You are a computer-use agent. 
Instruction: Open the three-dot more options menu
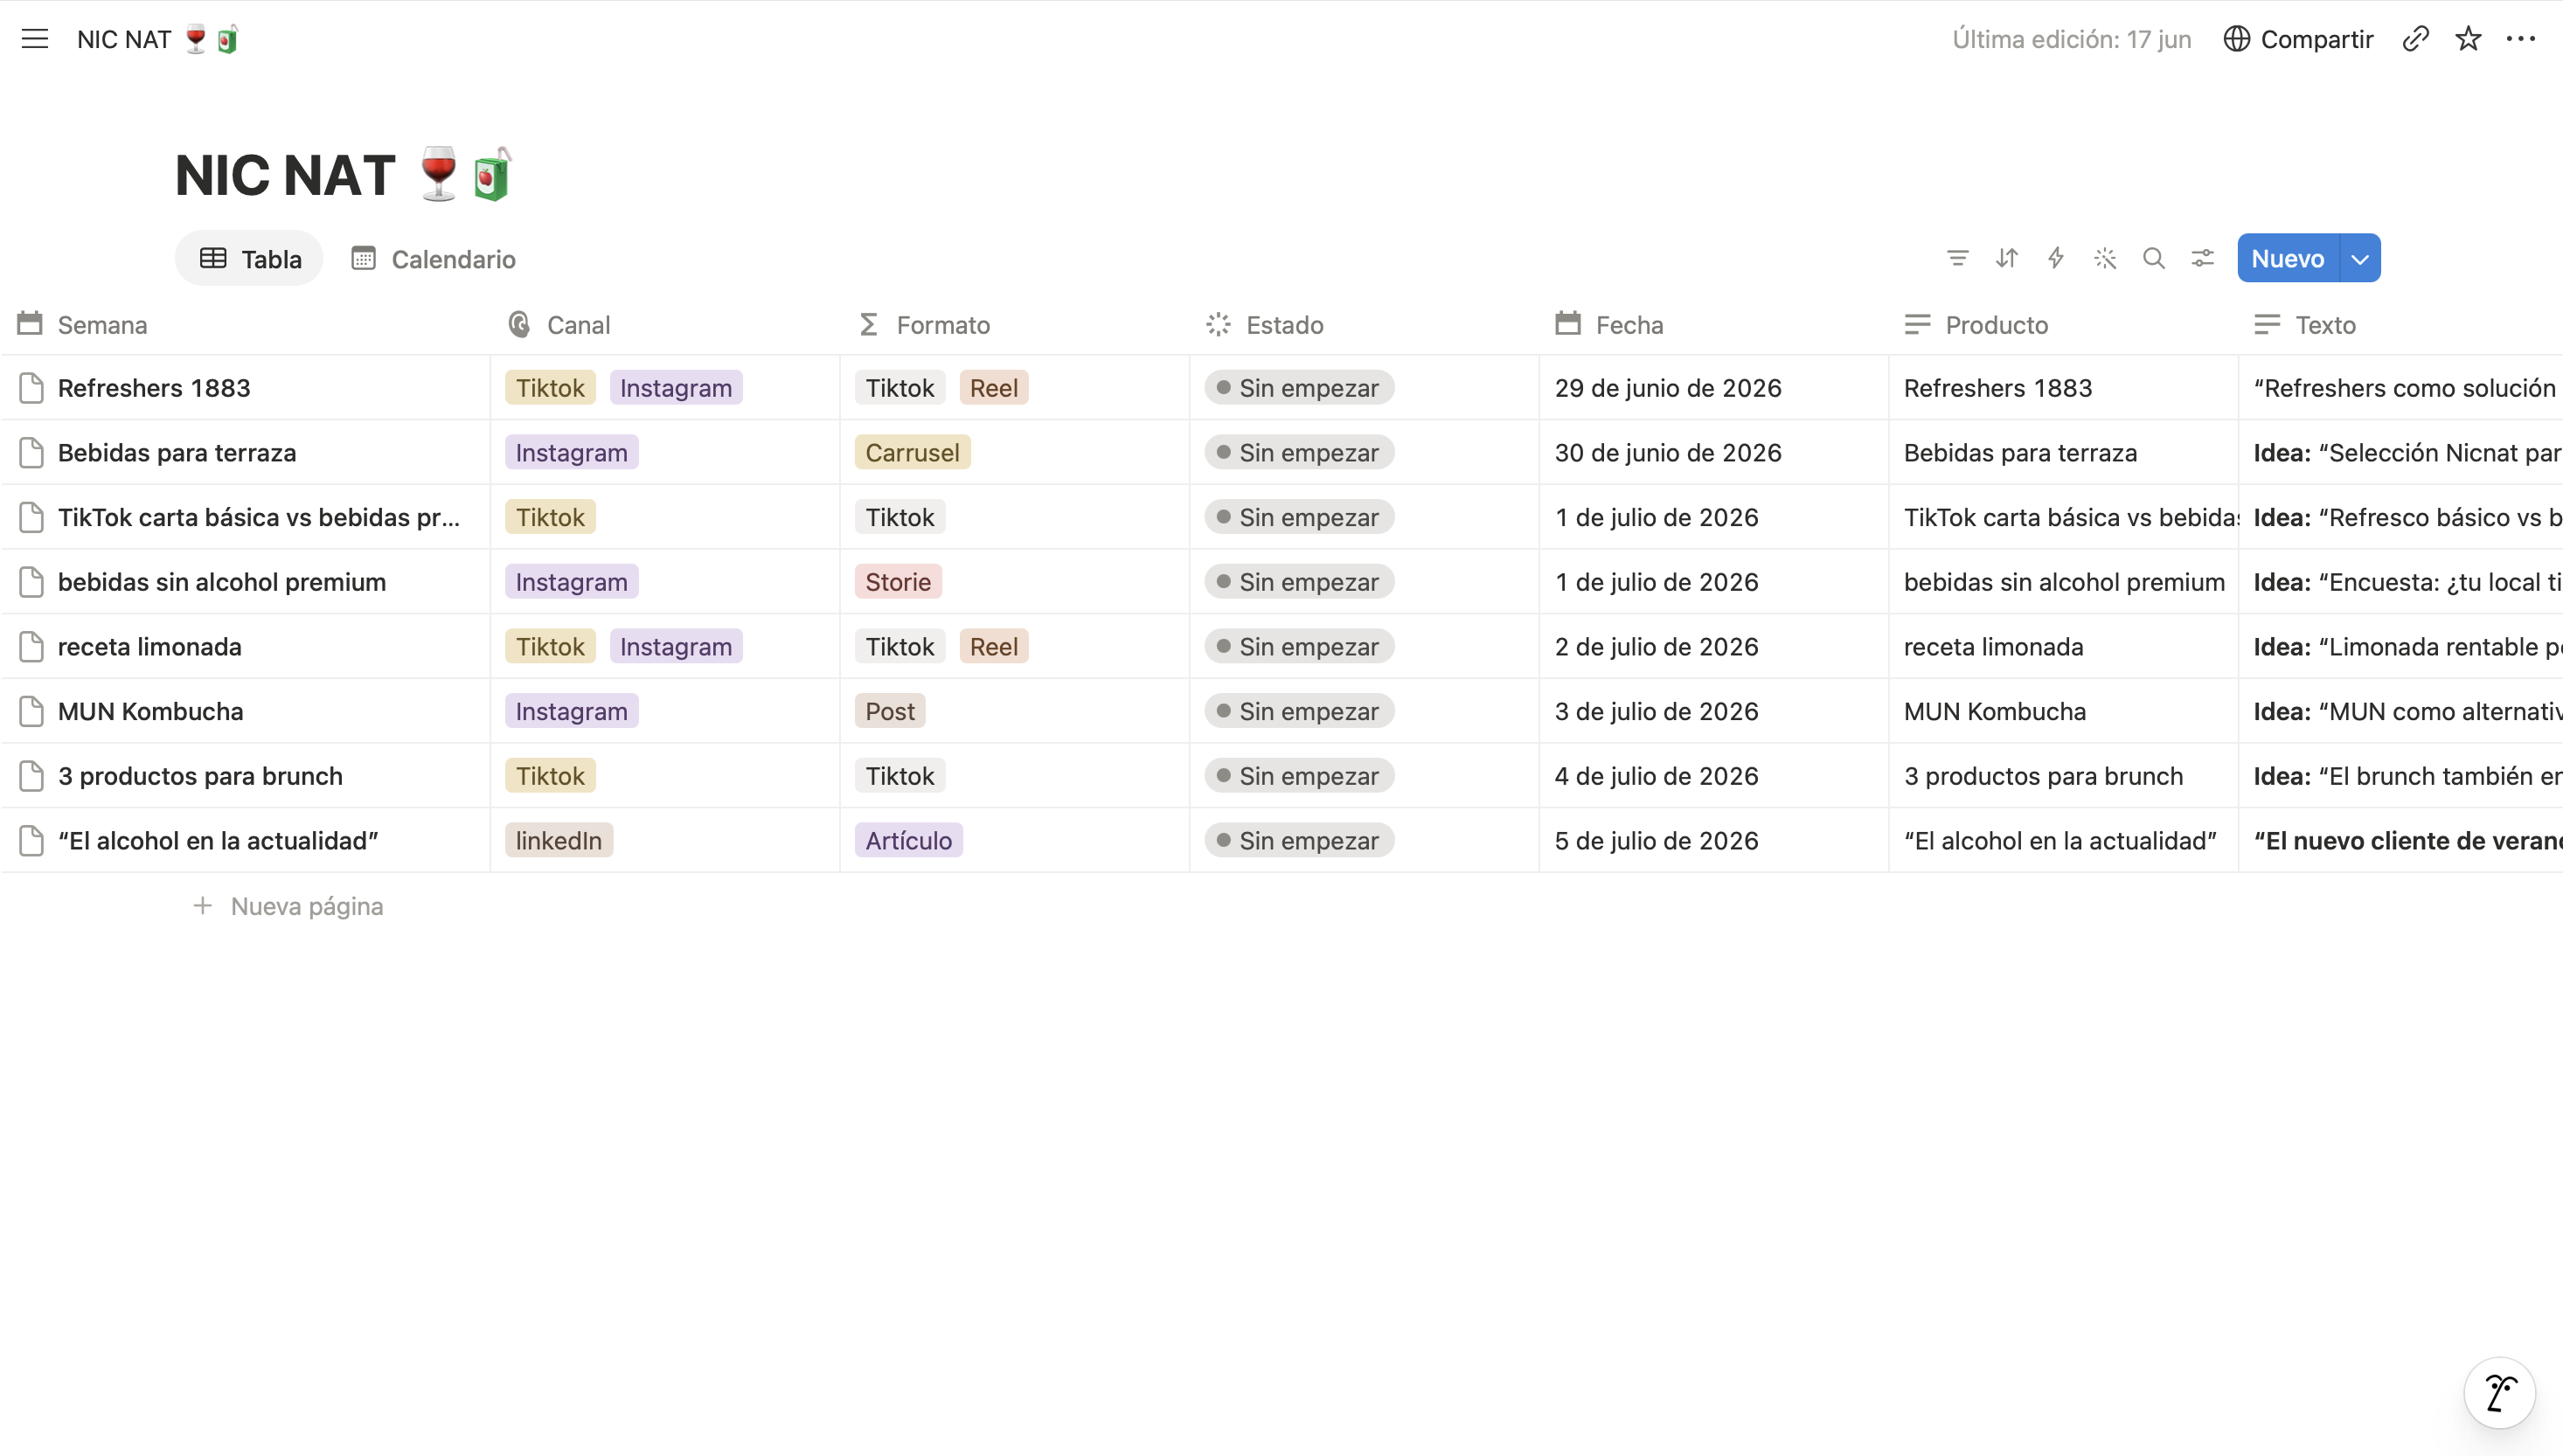click(x=2520, y=39)
